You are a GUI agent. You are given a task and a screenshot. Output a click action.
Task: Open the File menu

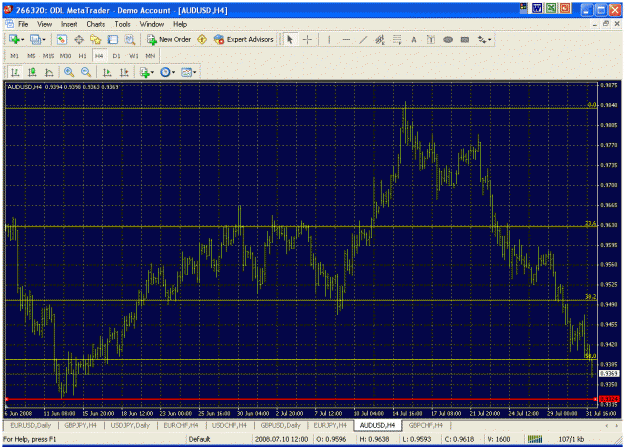tap(23, 24)
